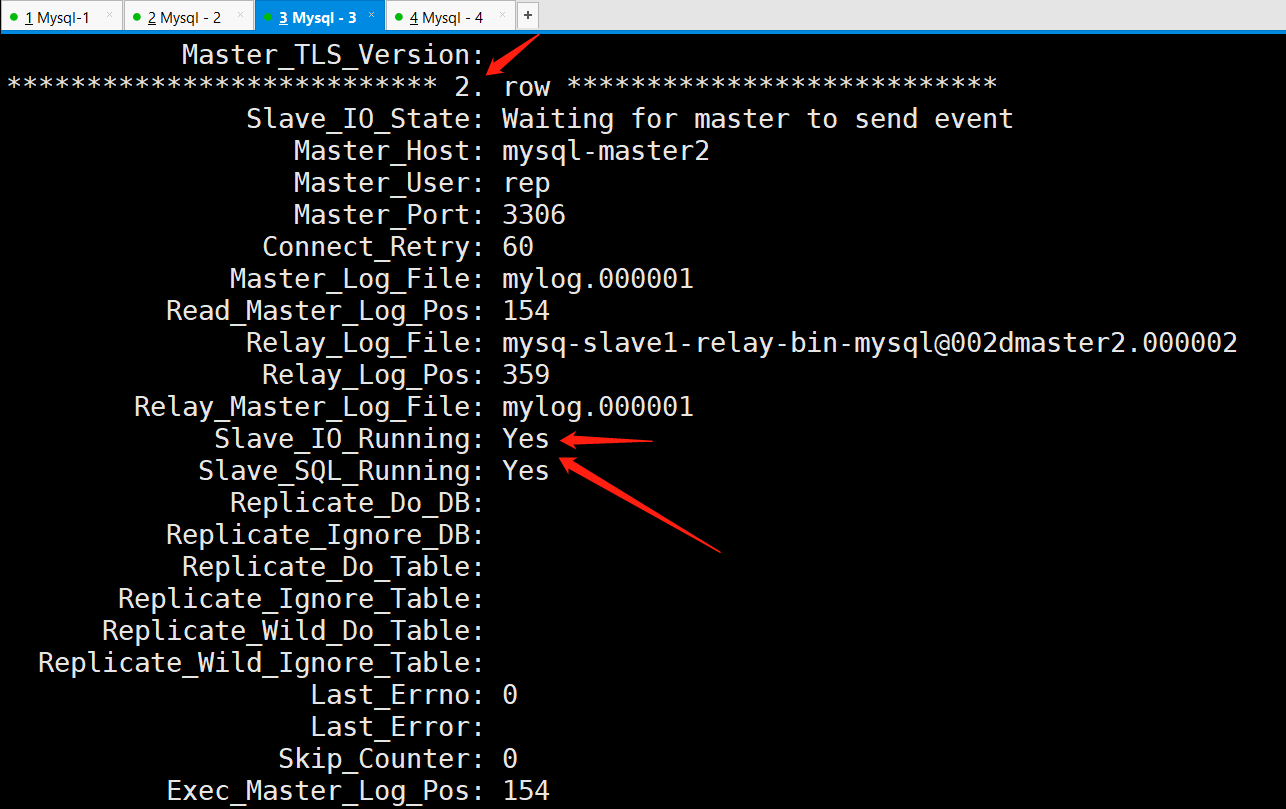Click the mysql-master2 host value
This screenshot has height=809, width=1286.
[x=606, y=151]
